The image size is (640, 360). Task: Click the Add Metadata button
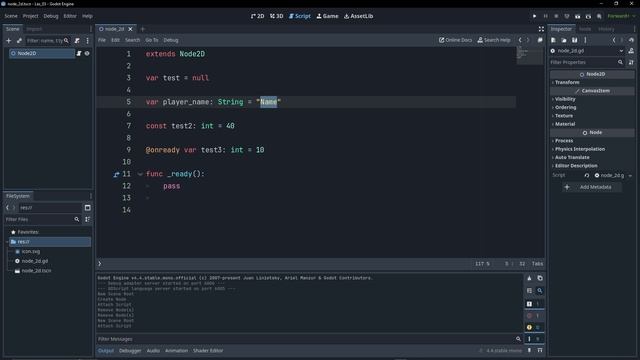click(592, 187)
